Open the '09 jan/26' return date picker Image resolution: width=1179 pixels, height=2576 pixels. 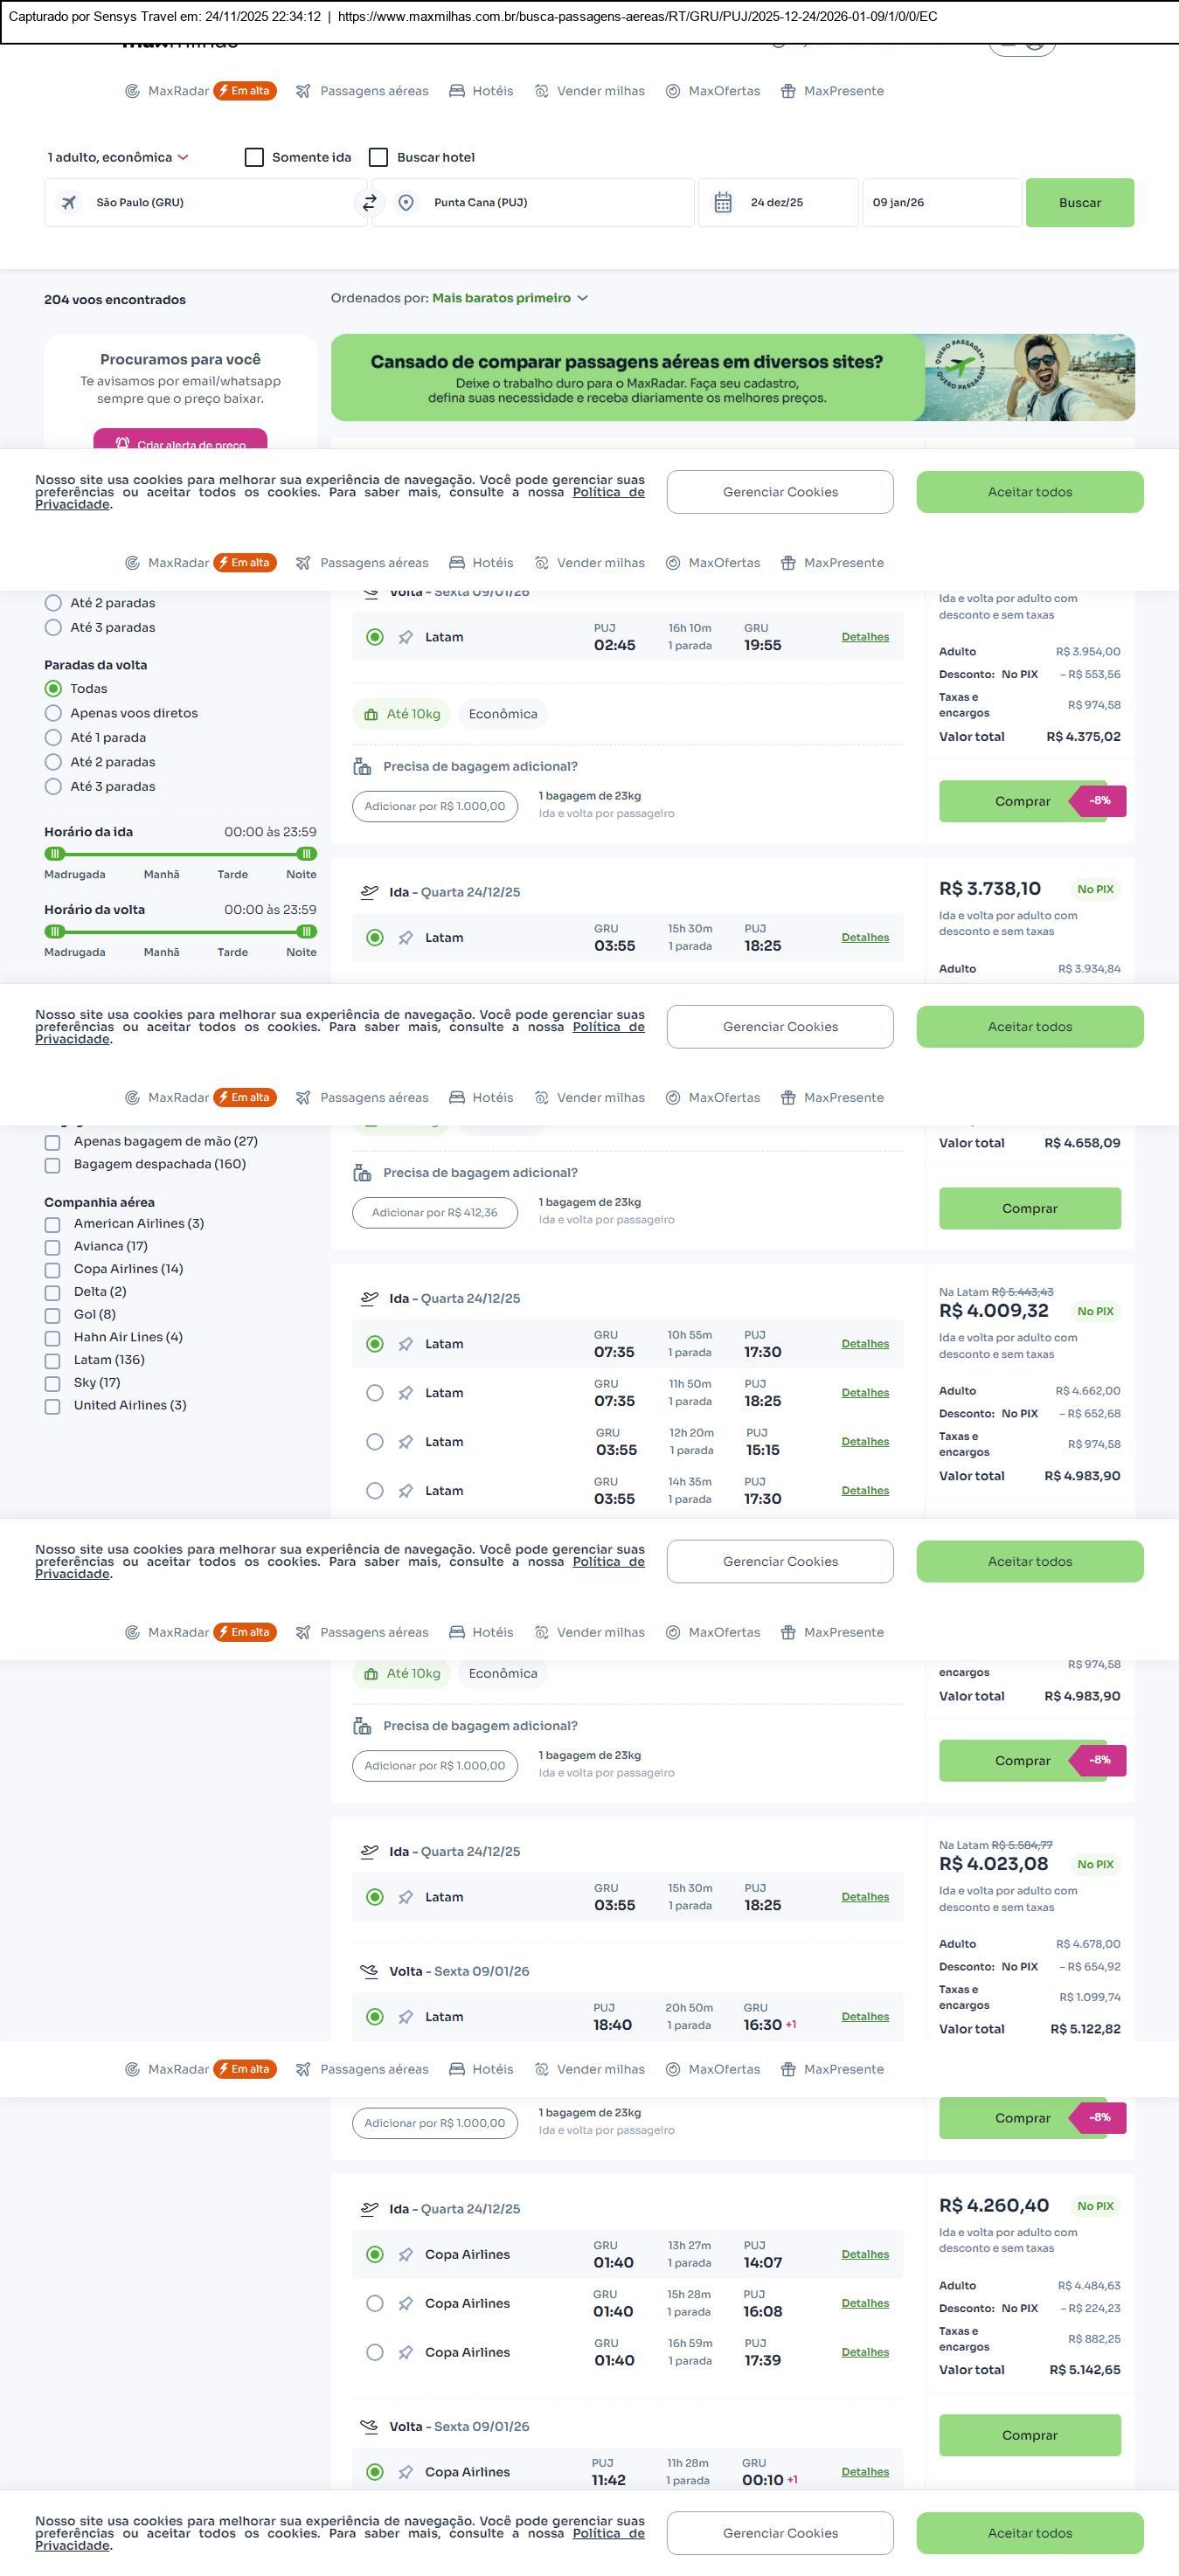click(941, 203)
